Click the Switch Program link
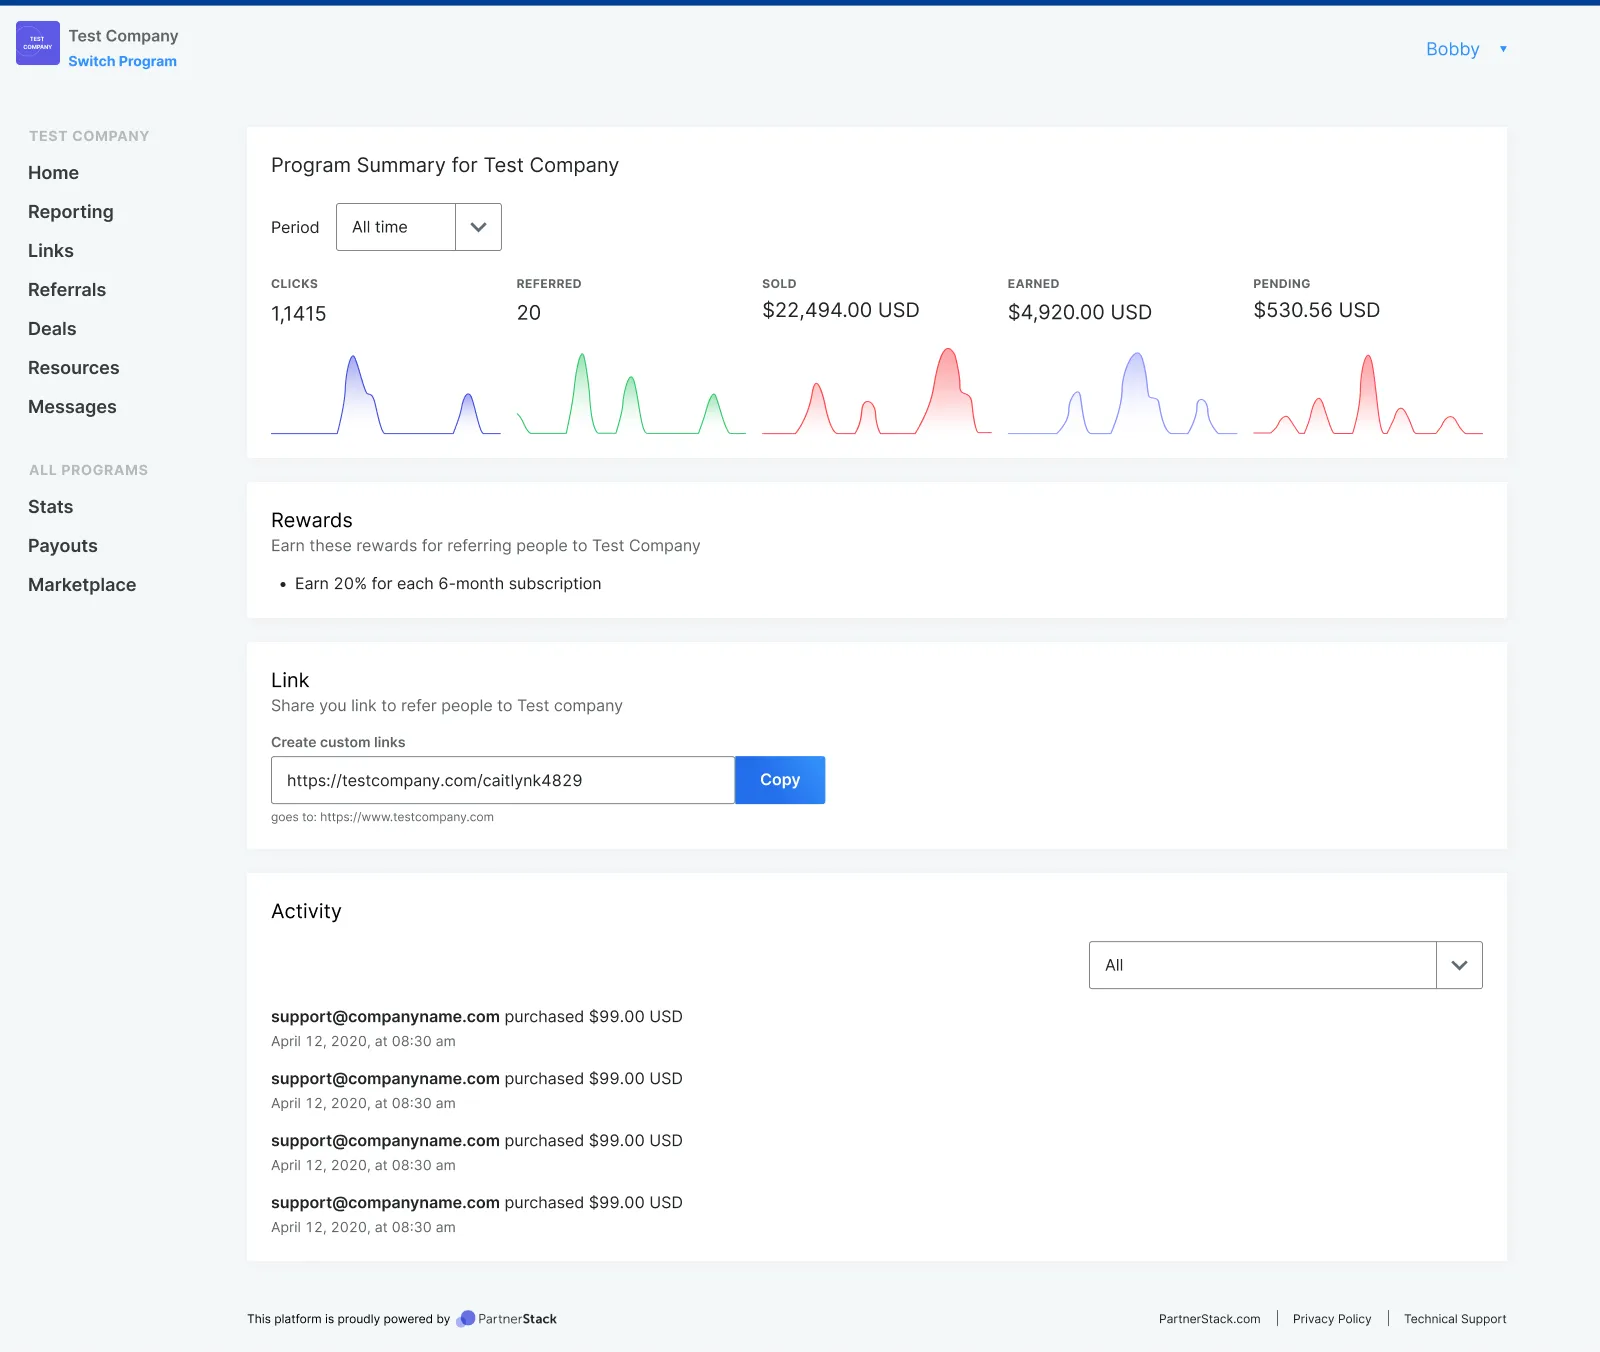This screenshot has width=1600, height=1352. pos(123,61)
